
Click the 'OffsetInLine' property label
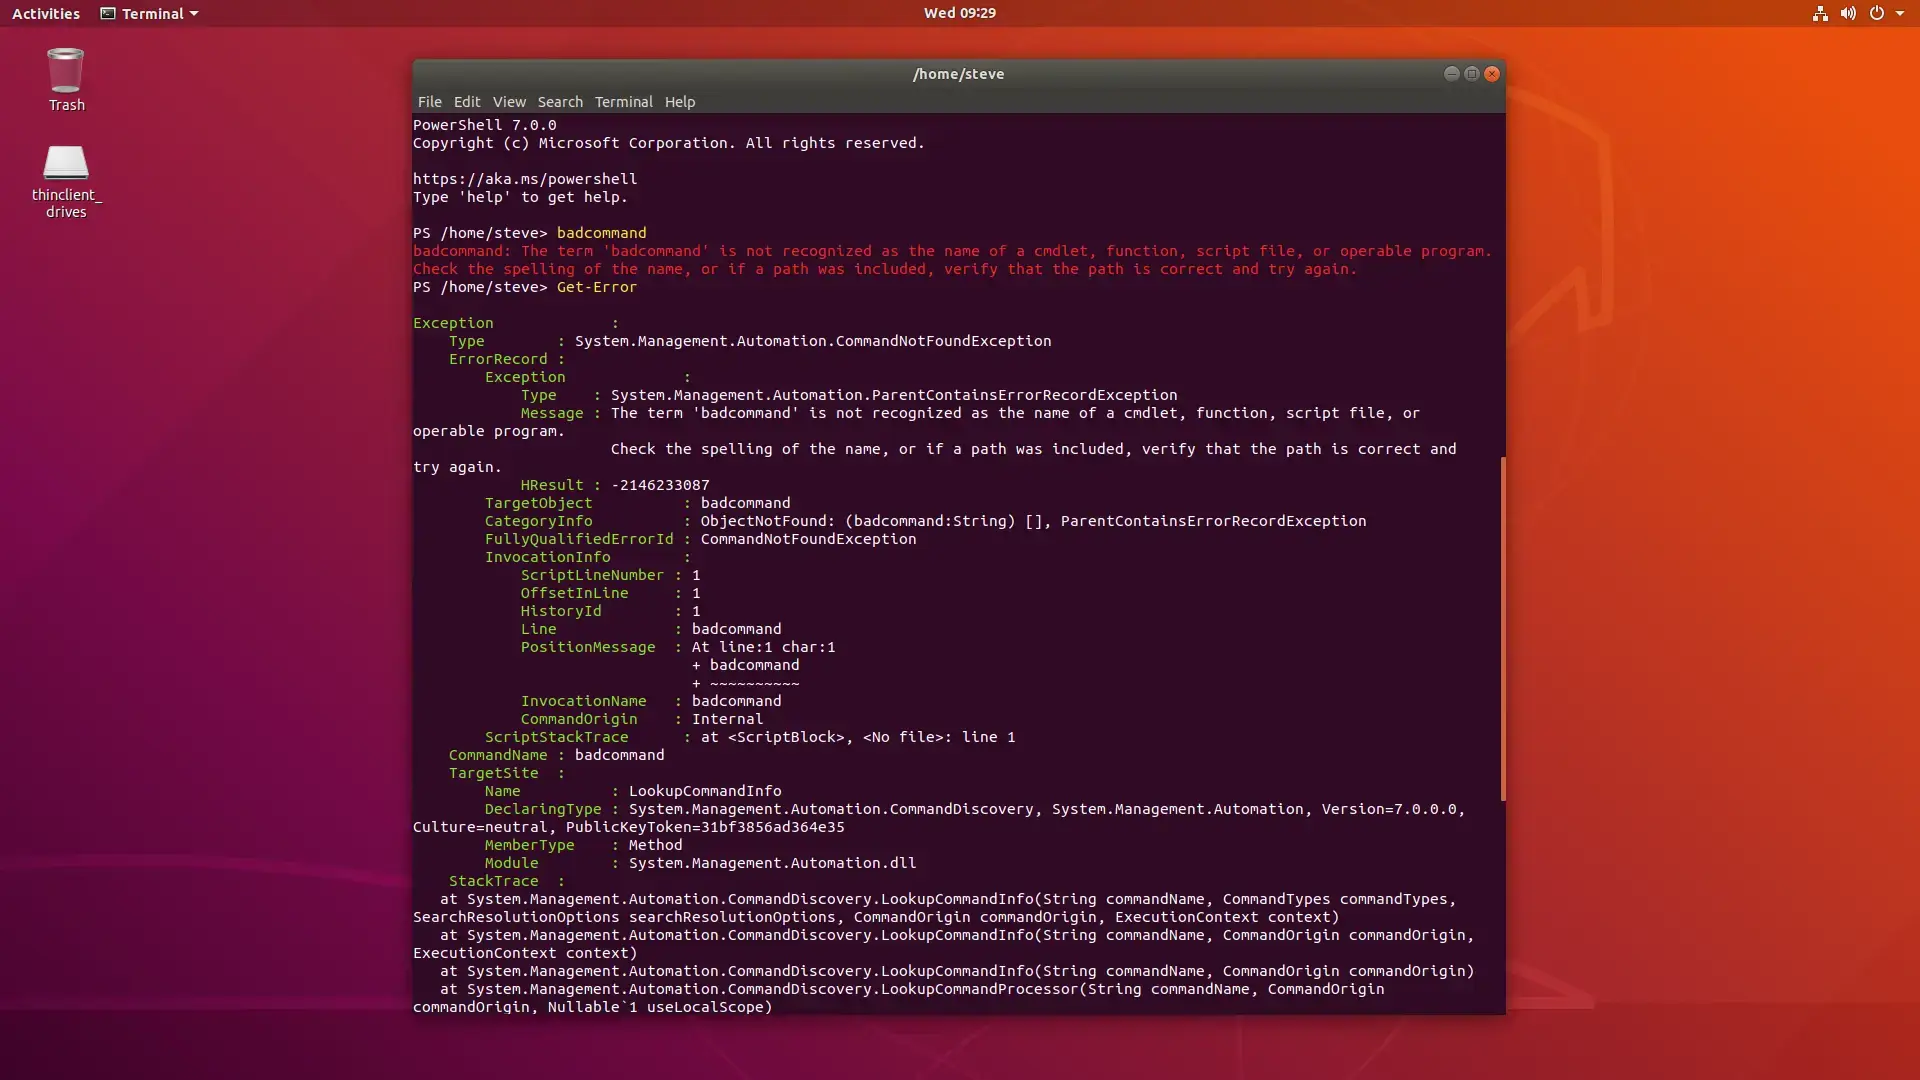(574, 593)
